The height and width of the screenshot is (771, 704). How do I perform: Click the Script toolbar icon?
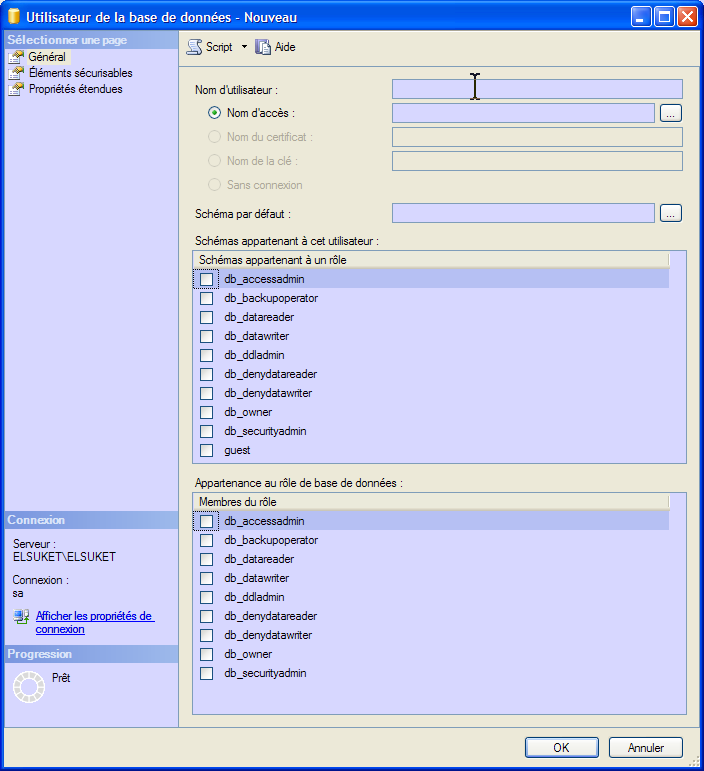(194, 47)
